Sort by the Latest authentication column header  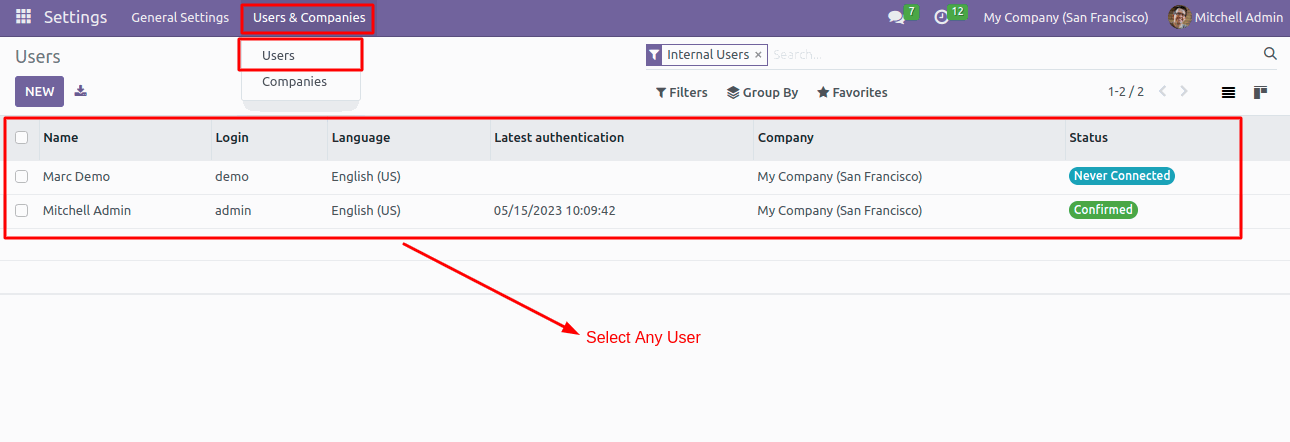pos(559,138)
